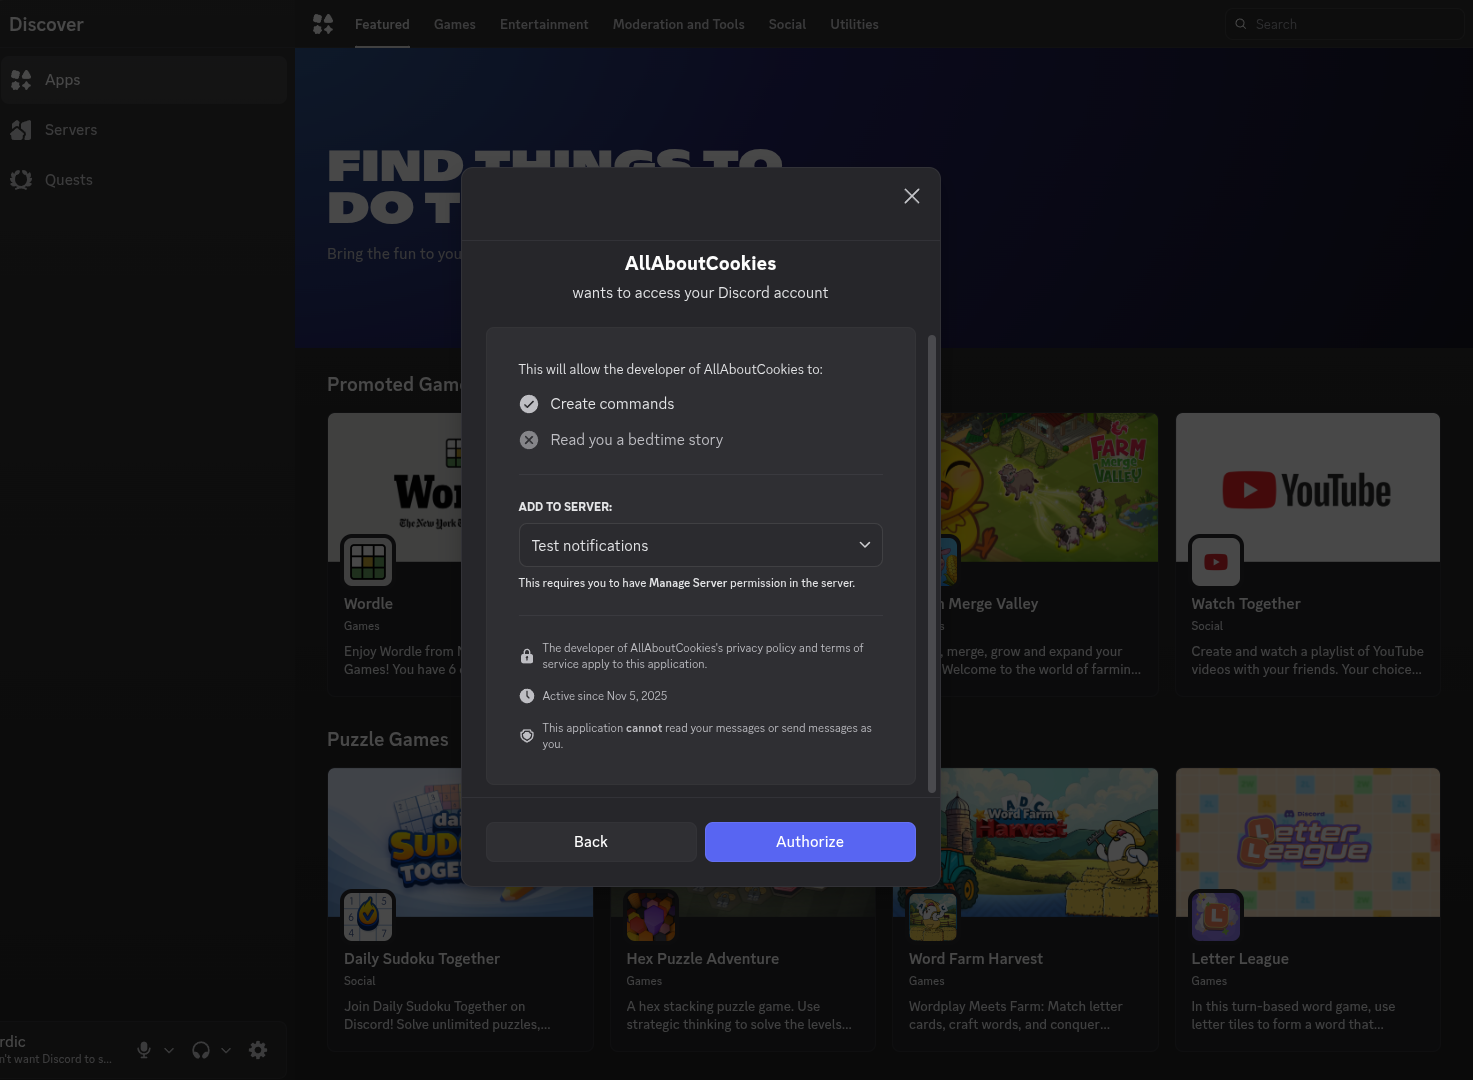
Task: Click the magnifier icon in Search
Action: [1241, 24]
